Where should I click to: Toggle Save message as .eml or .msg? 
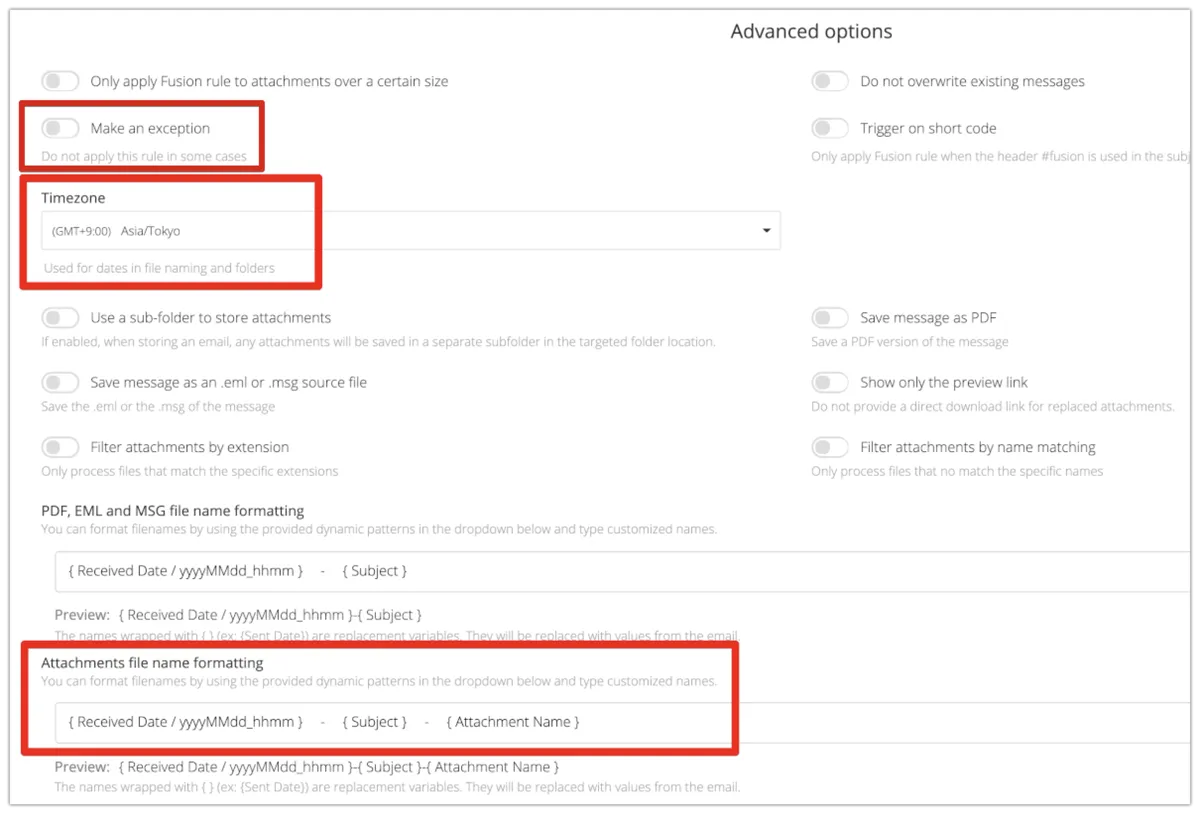click(x=60, y=382)
